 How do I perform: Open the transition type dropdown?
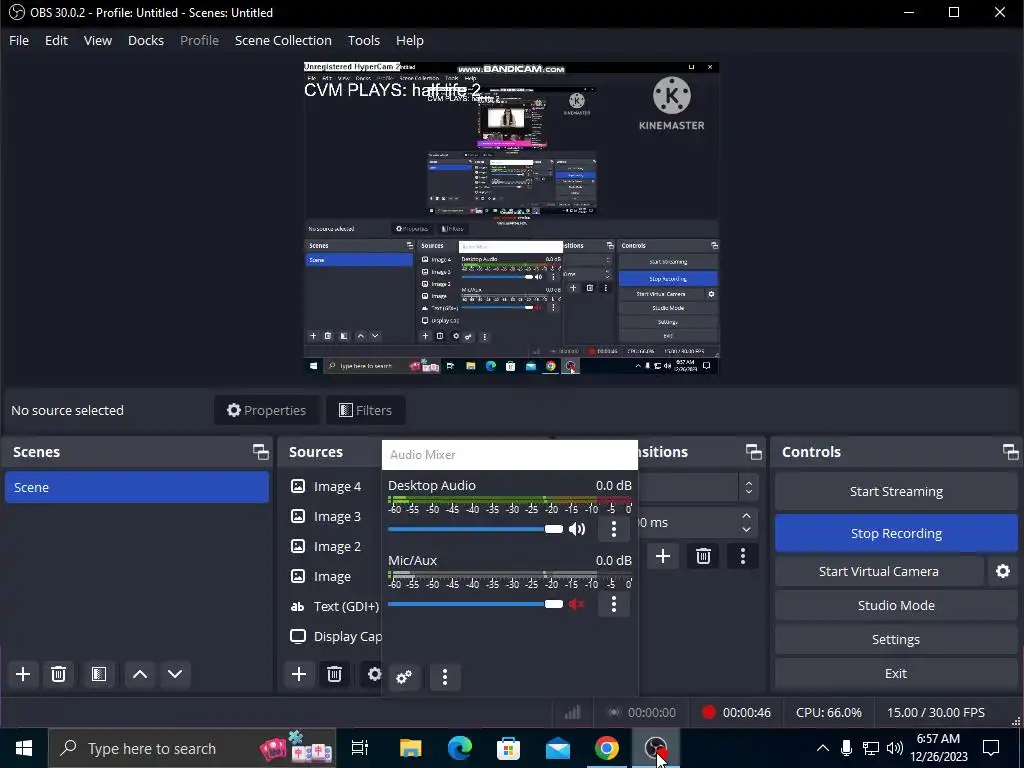(x=697, y=487)
